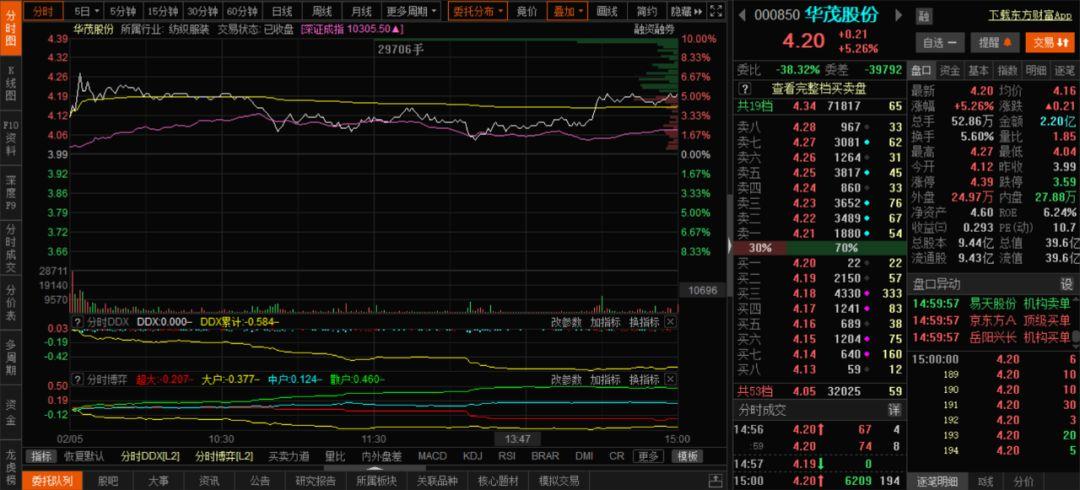Open 更多周期 dropdown
1080x490 pixels.
[412, 11]
